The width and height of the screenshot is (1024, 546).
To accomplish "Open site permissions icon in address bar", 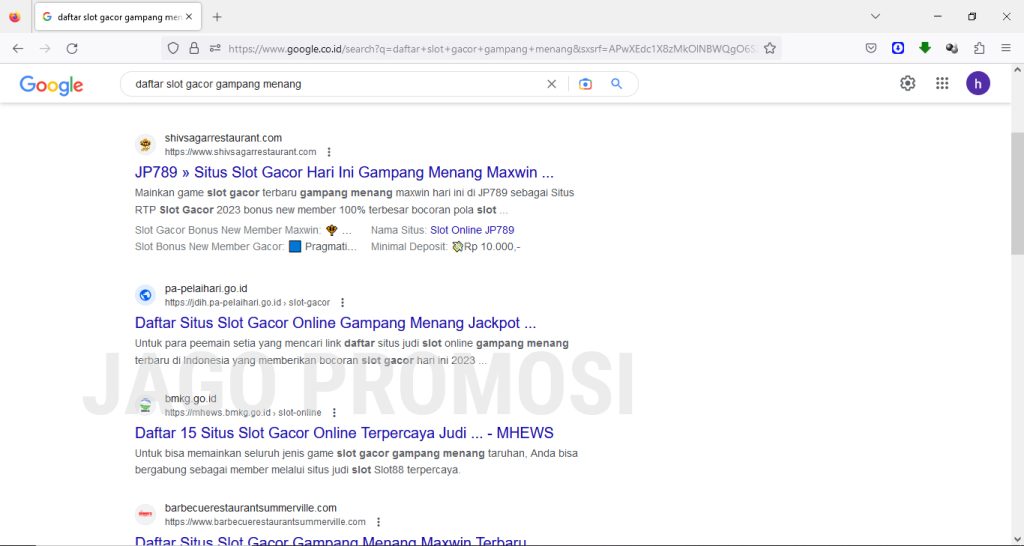I will (x=215, y=48).
